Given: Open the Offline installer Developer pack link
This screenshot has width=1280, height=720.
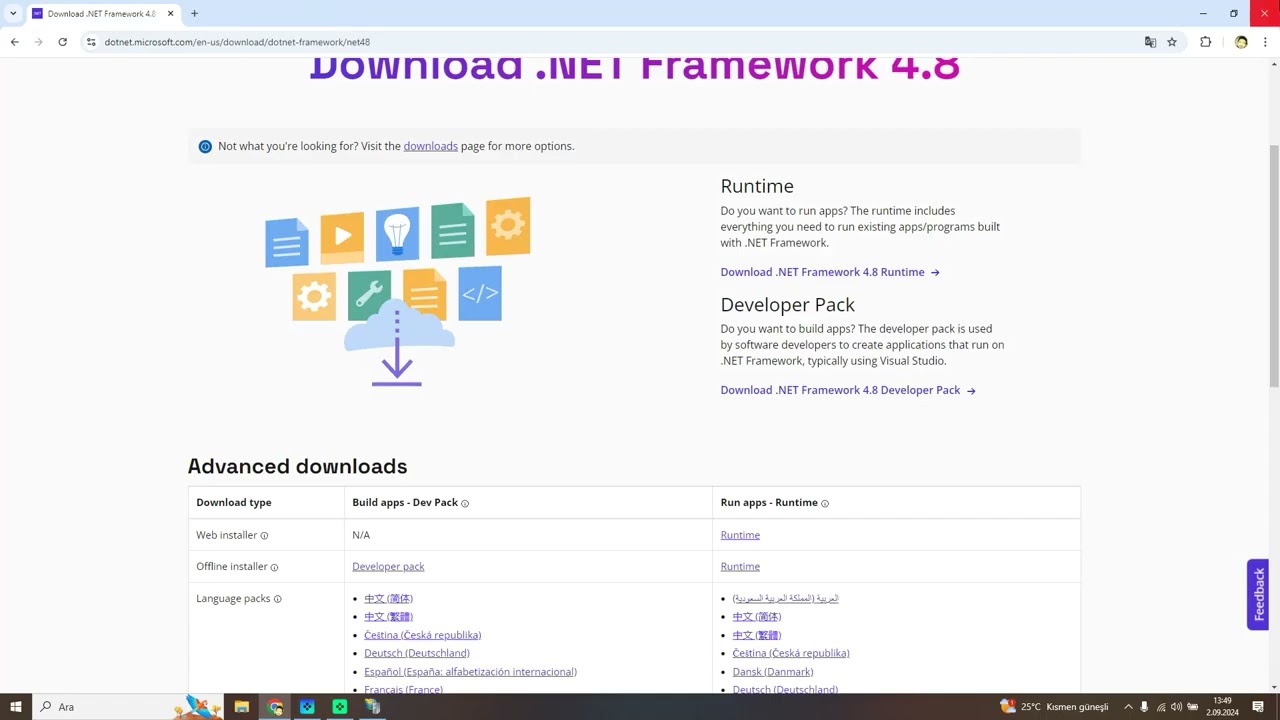Looking at the screenshot, I should 388,566.
